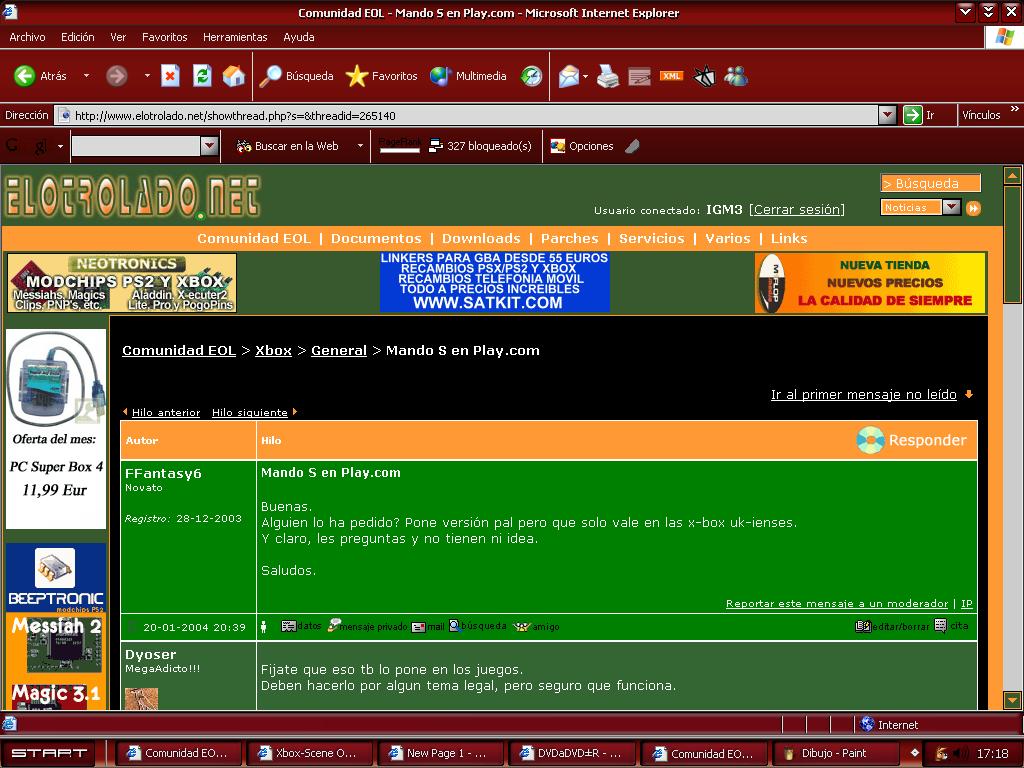The height and width of the screenshot is (768, 1024).
Task: Click the highlighter pen icon in Google toolbar
Action: pos(632,146)
